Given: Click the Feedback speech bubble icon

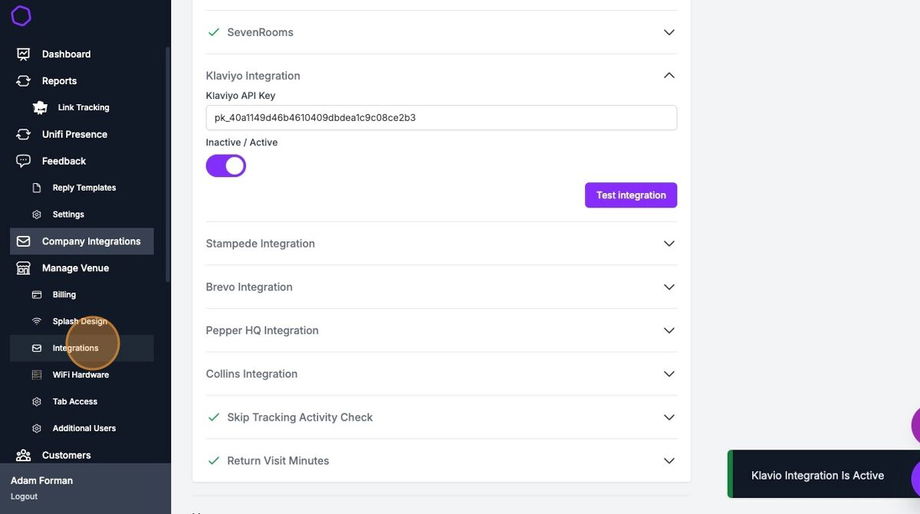Looking at the screenshot, I should [23, 161].
